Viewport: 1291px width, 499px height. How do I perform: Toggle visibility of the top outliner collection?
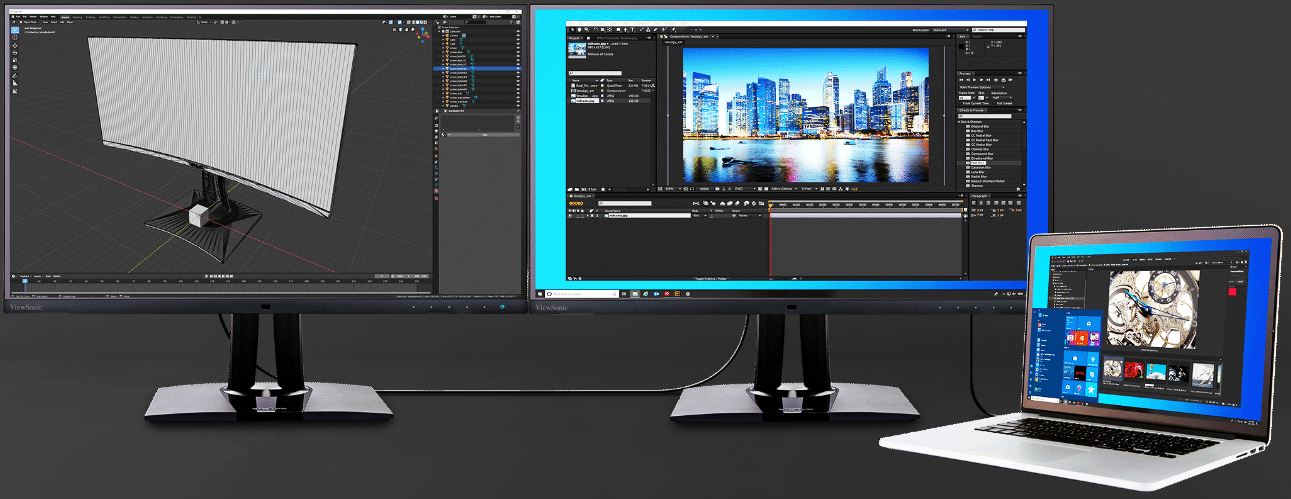(x=518, y=31)
